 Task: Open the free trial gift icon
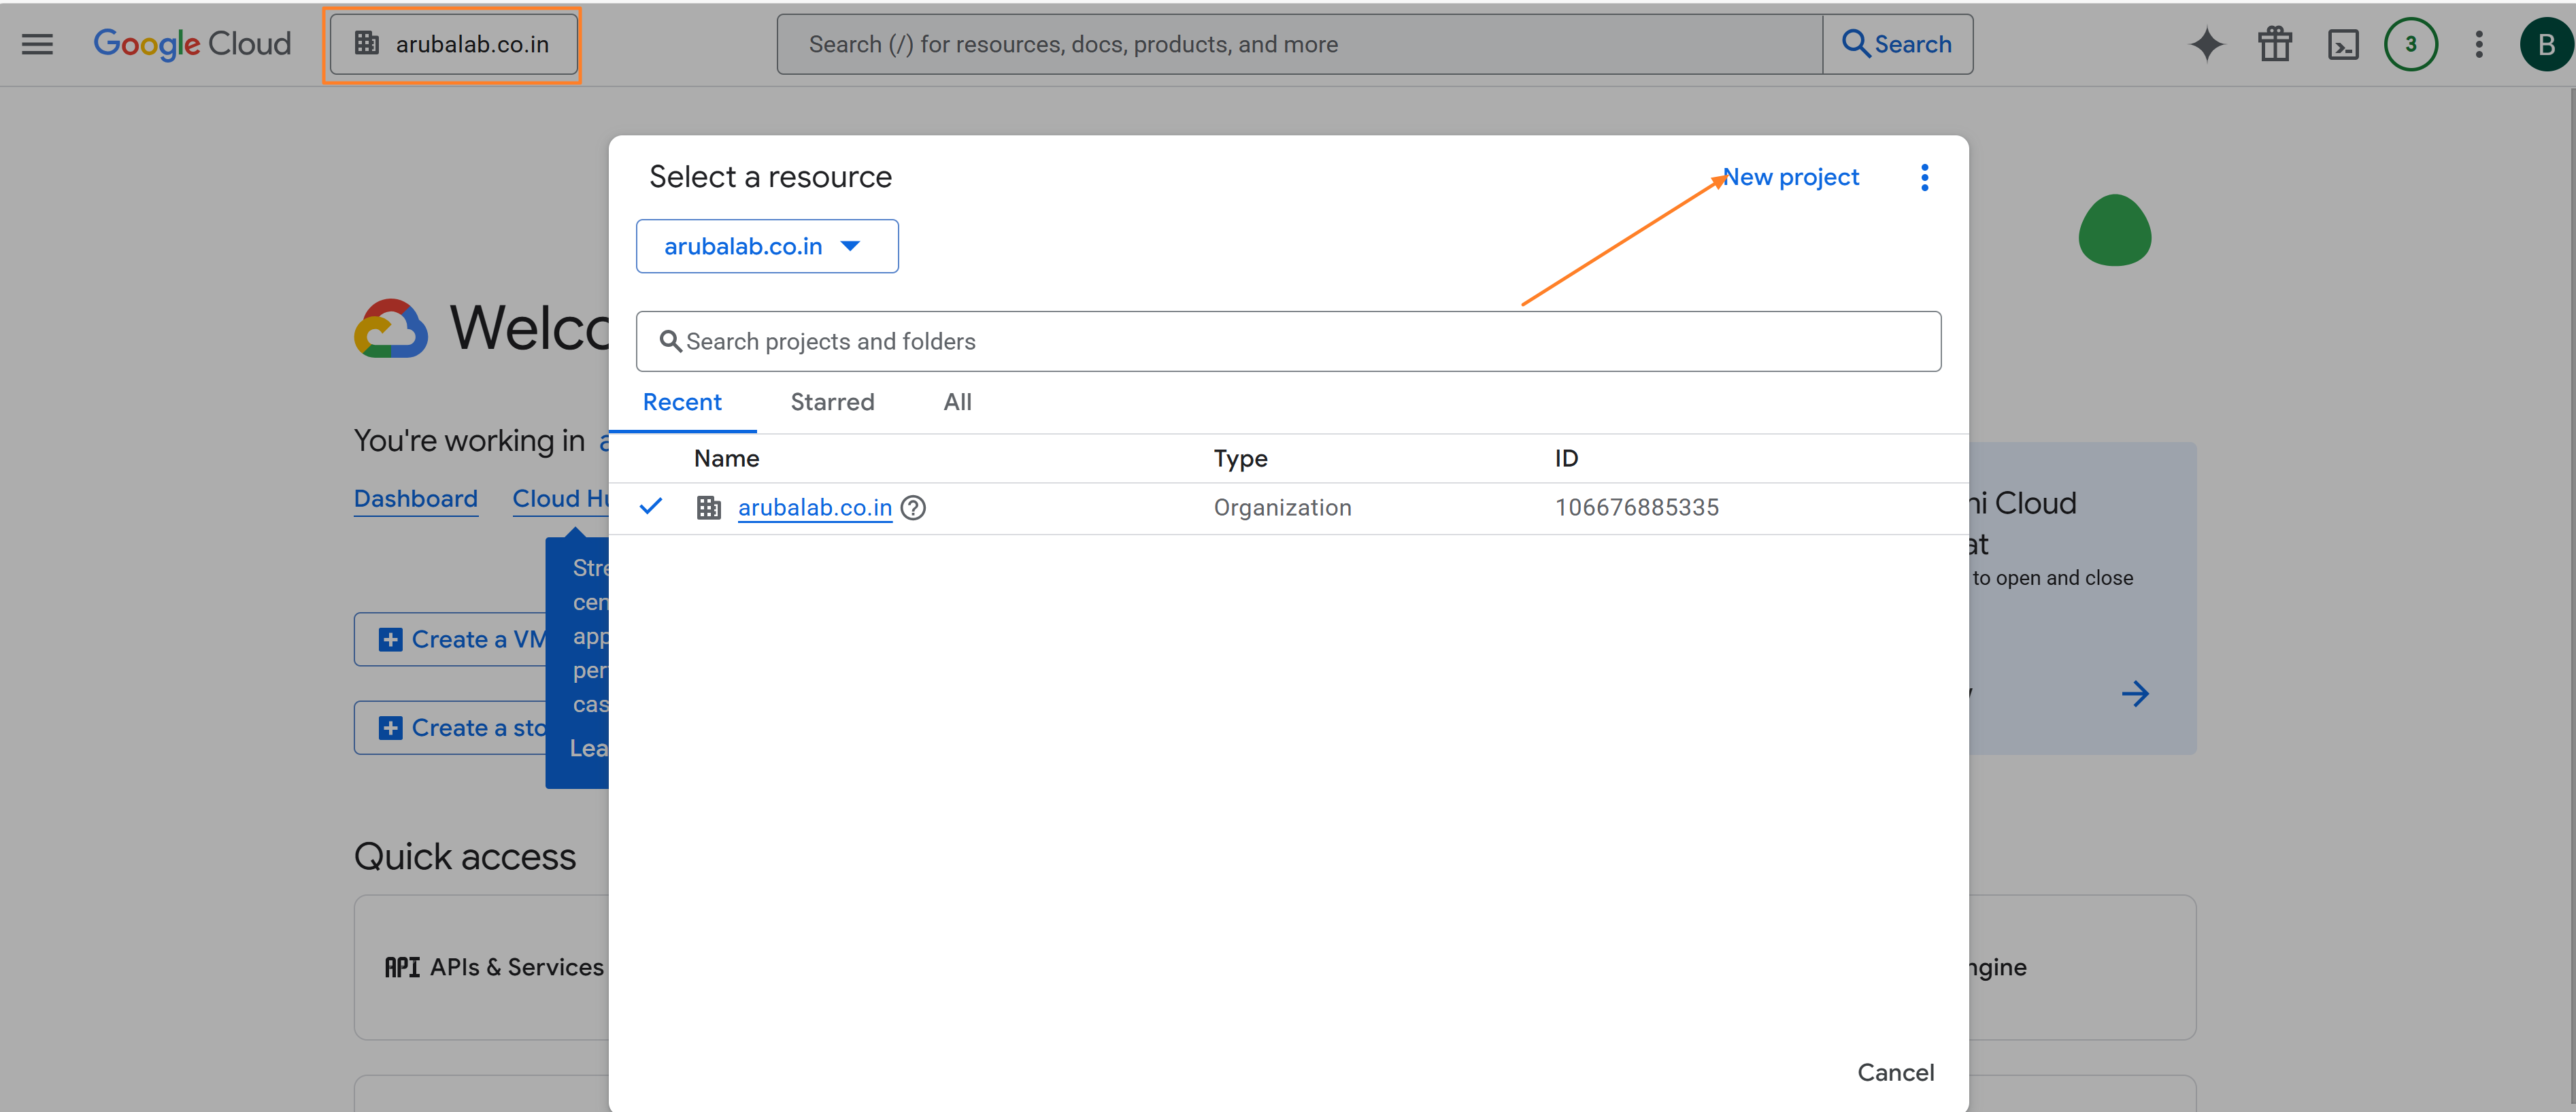coord(2274,44)
